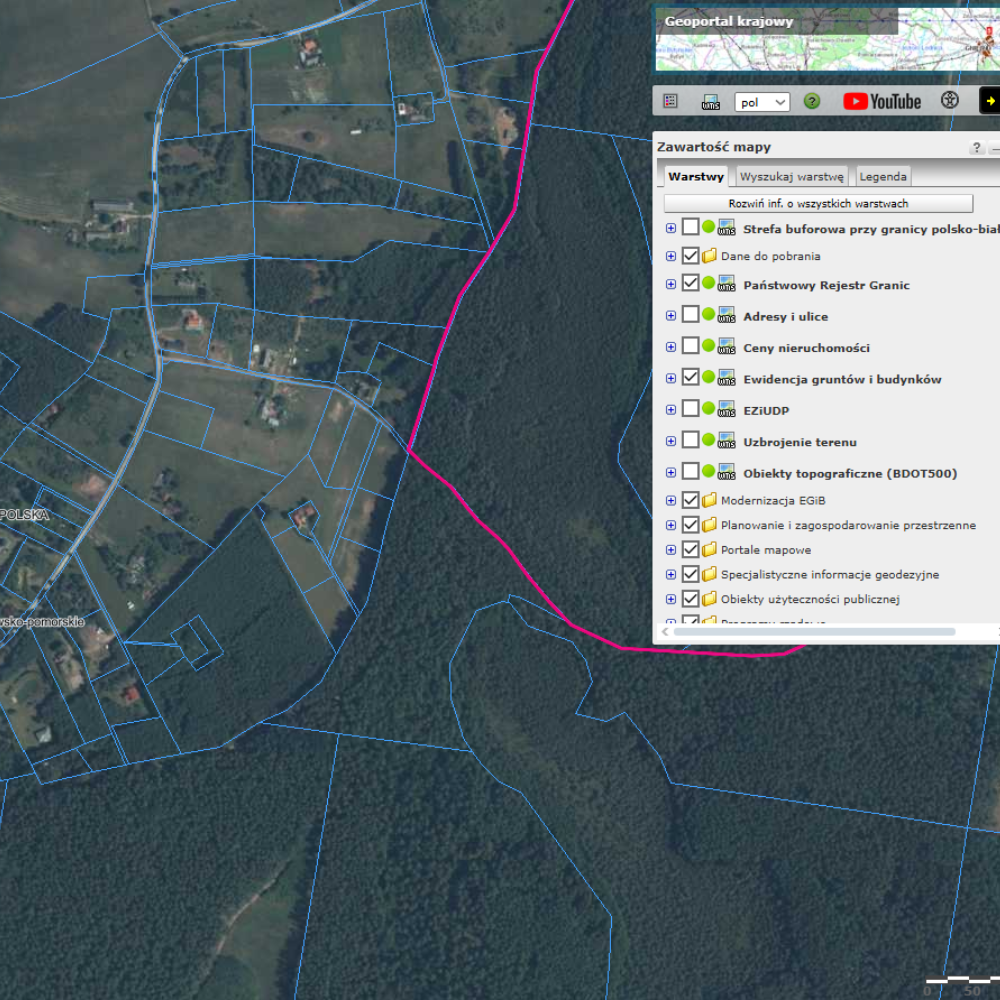Click the layer panel horizontal scrollbar
The height and width of the screenshot is (1000, 1000).
click(x=814, y=632)
